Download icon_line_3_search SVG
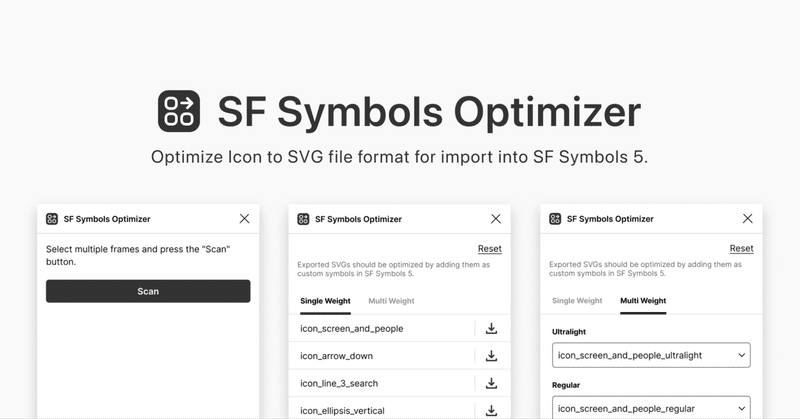Viewport: 800px width, 419px height. tap(491, 383)
